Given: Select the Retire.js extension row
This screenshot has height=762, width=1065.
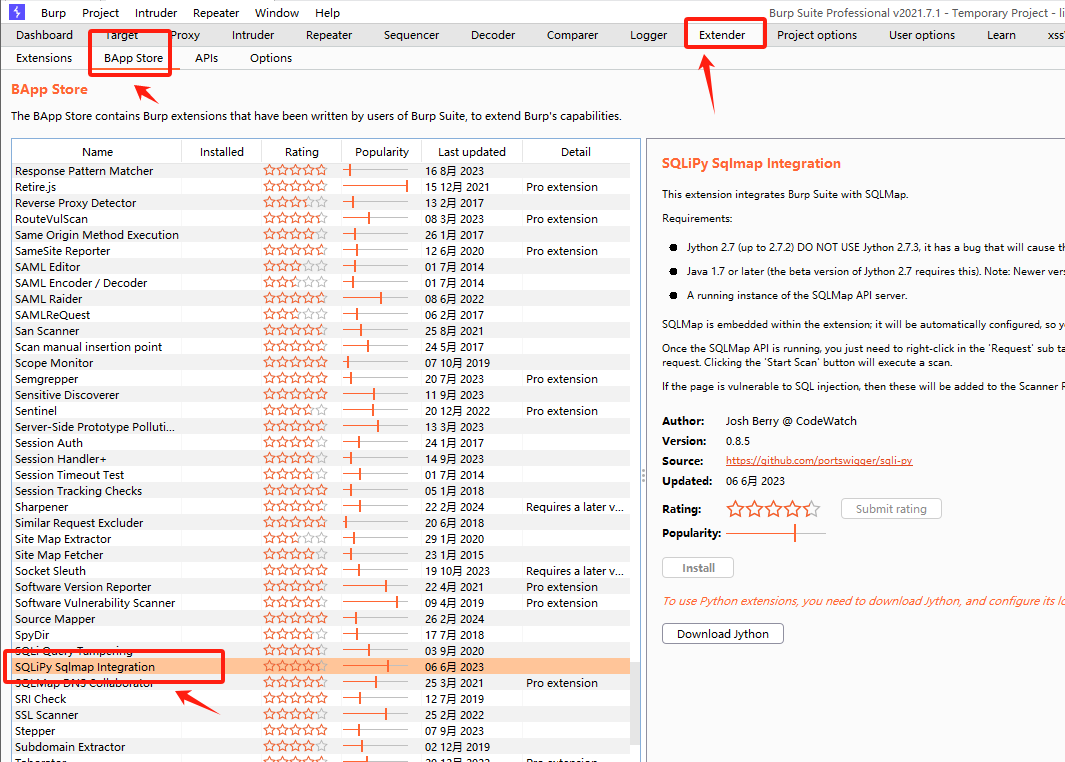Looking at the screenshot, I should 321,187.
